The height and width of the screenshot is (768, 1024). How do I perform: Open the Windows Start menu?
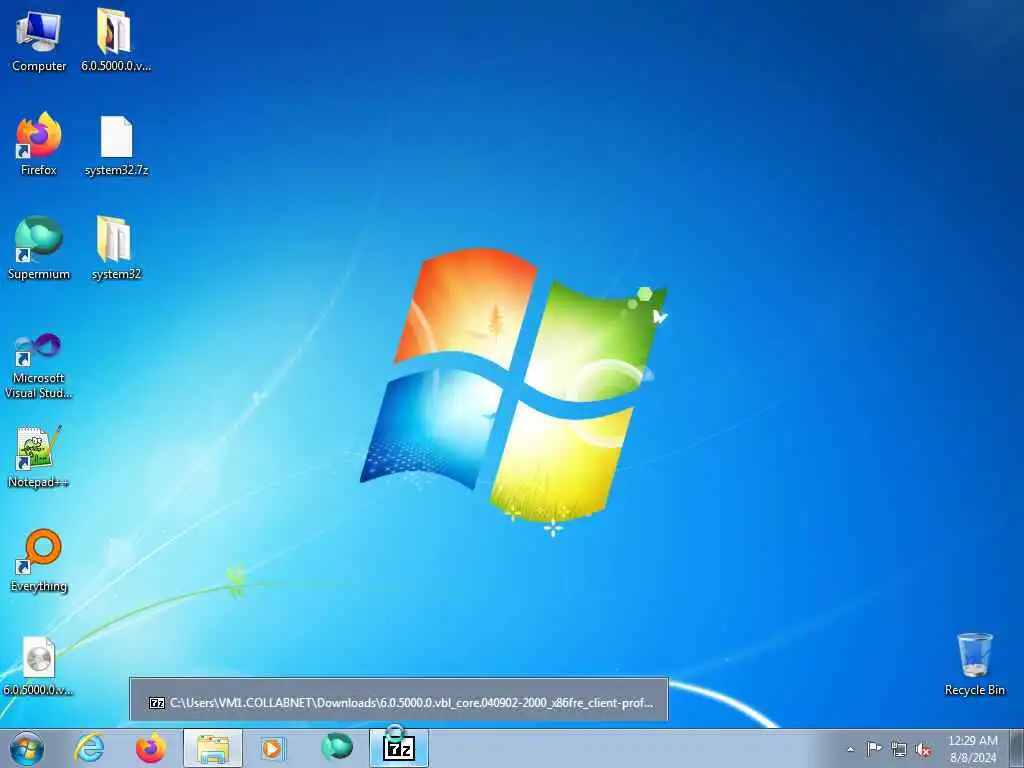coord(27,748)
